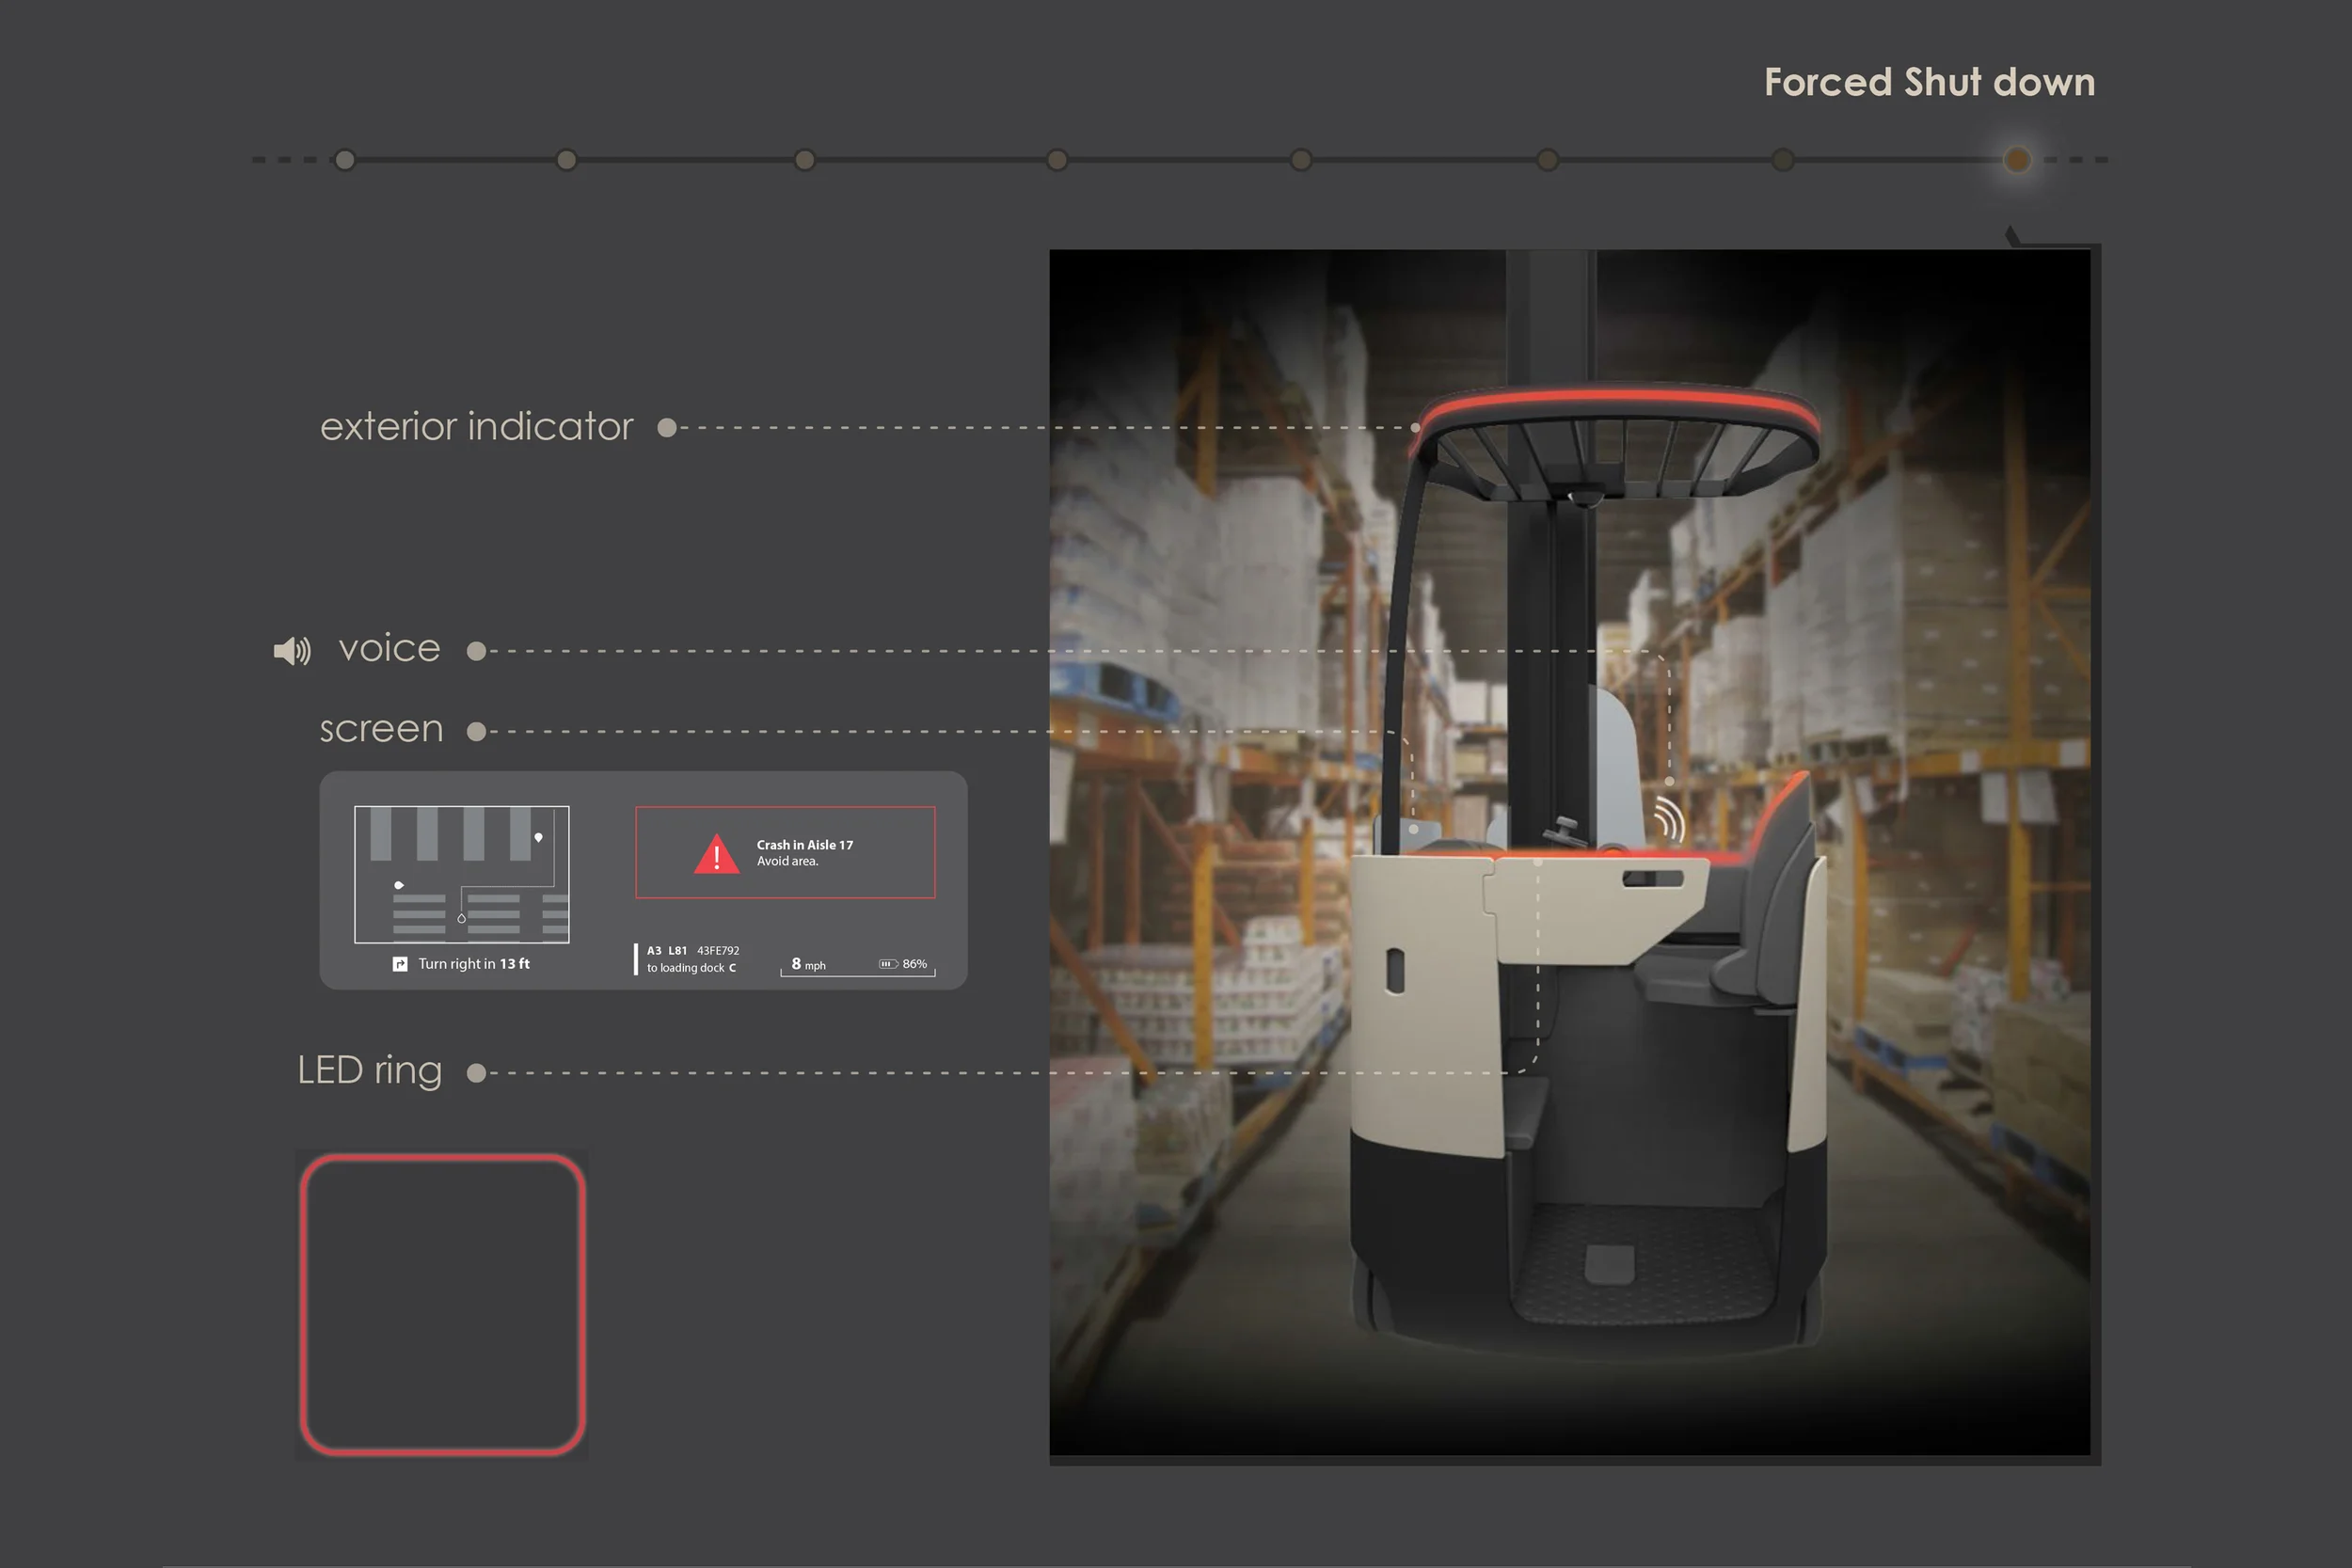Image resolution: width=2352 pixels, height=1568 pixels.
Task: Click the Forced Shut down heading
Action: point(1929,82)
